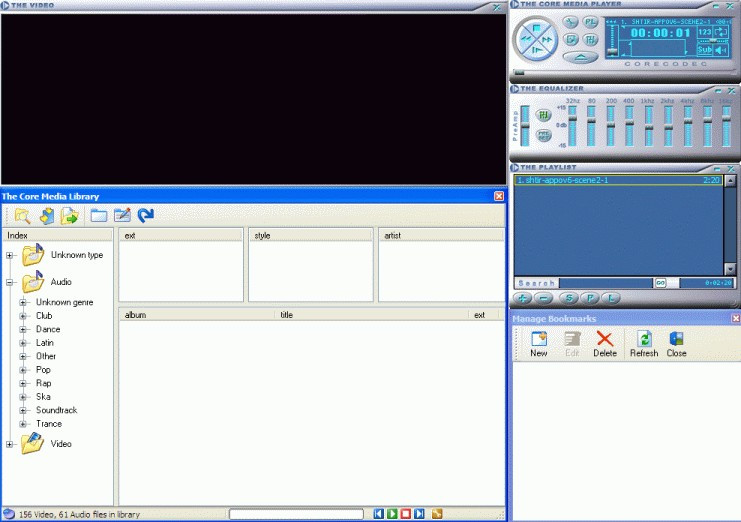741x522 pixels.
Task: Open the equalizer Preset button
Action: click(543, 136)
